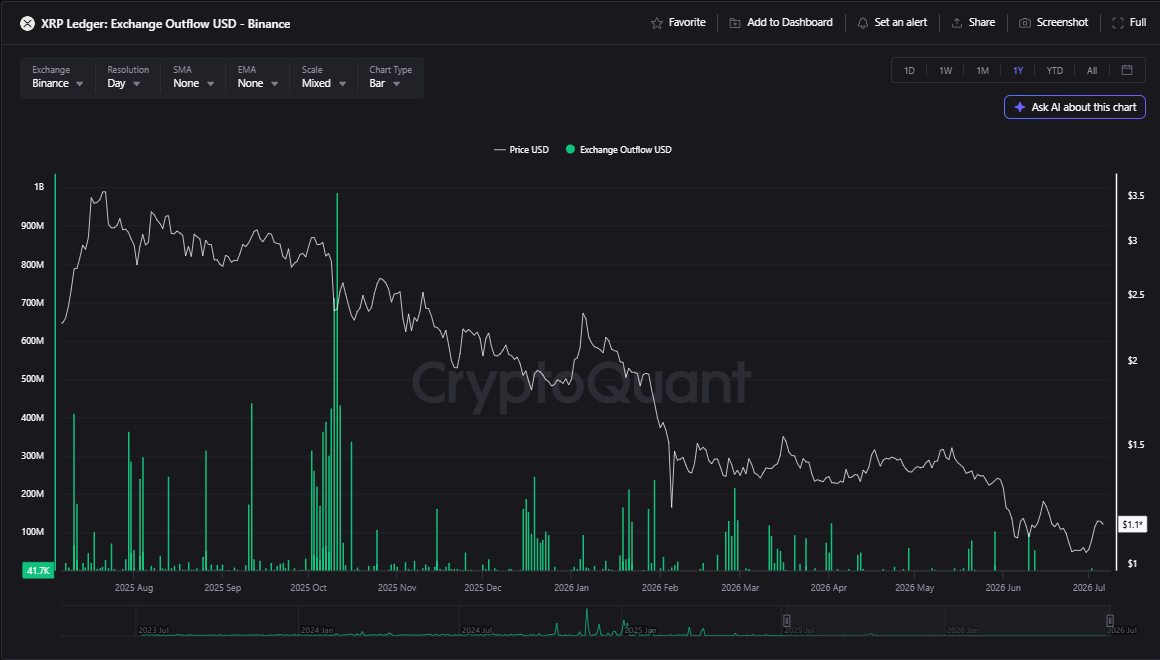Click the 500M y-axis label
The image size is (1160, 660).
pos(33,379)
